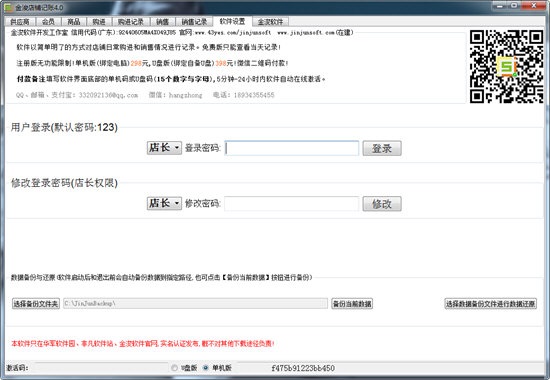Click 备份当前数据 button

(352, 304)
